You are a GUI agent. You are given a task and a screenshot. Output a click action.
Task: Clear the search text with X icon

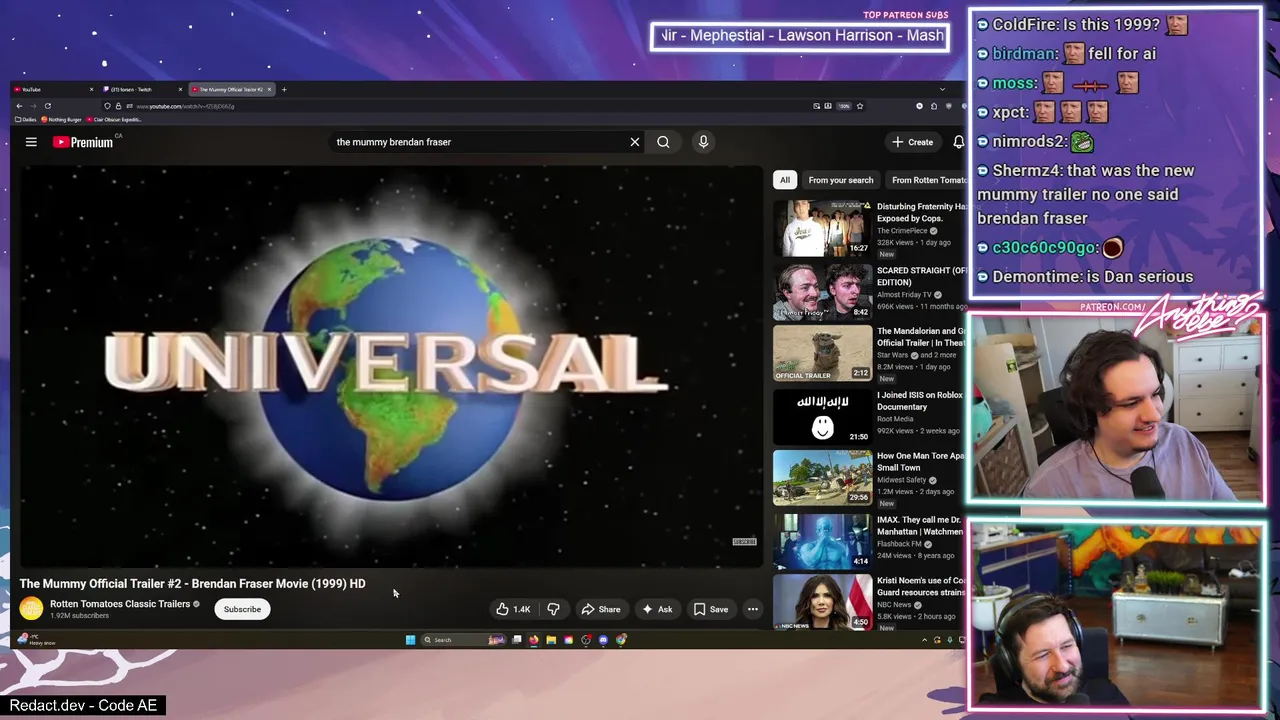click(x=634, y=142)
